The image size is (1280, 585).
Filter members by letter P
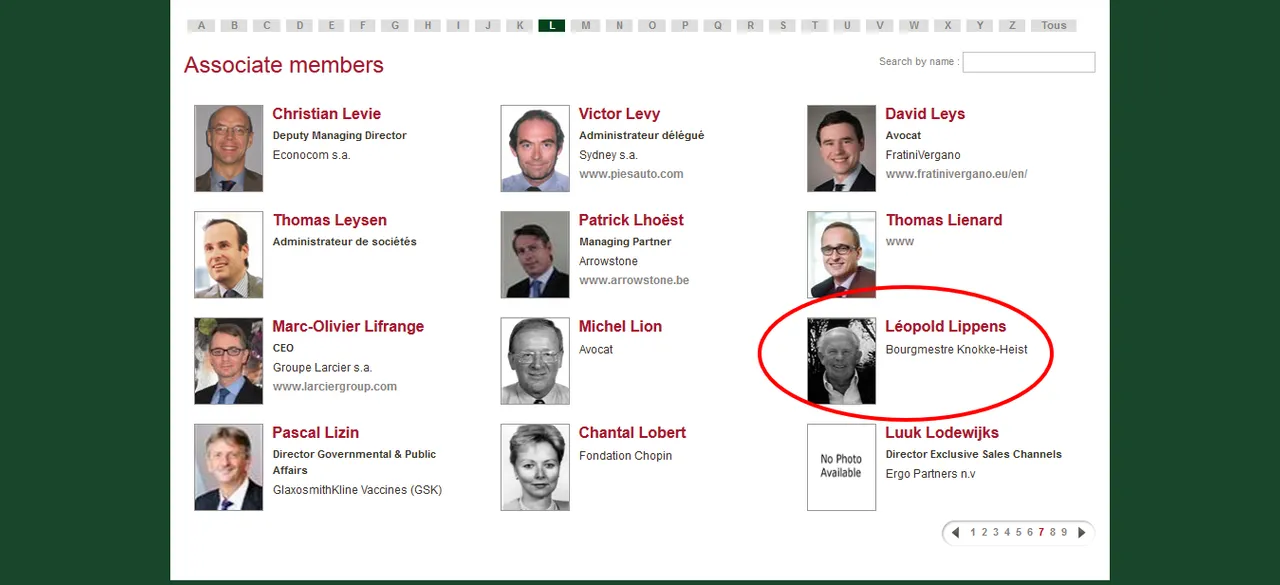(685, 26)
